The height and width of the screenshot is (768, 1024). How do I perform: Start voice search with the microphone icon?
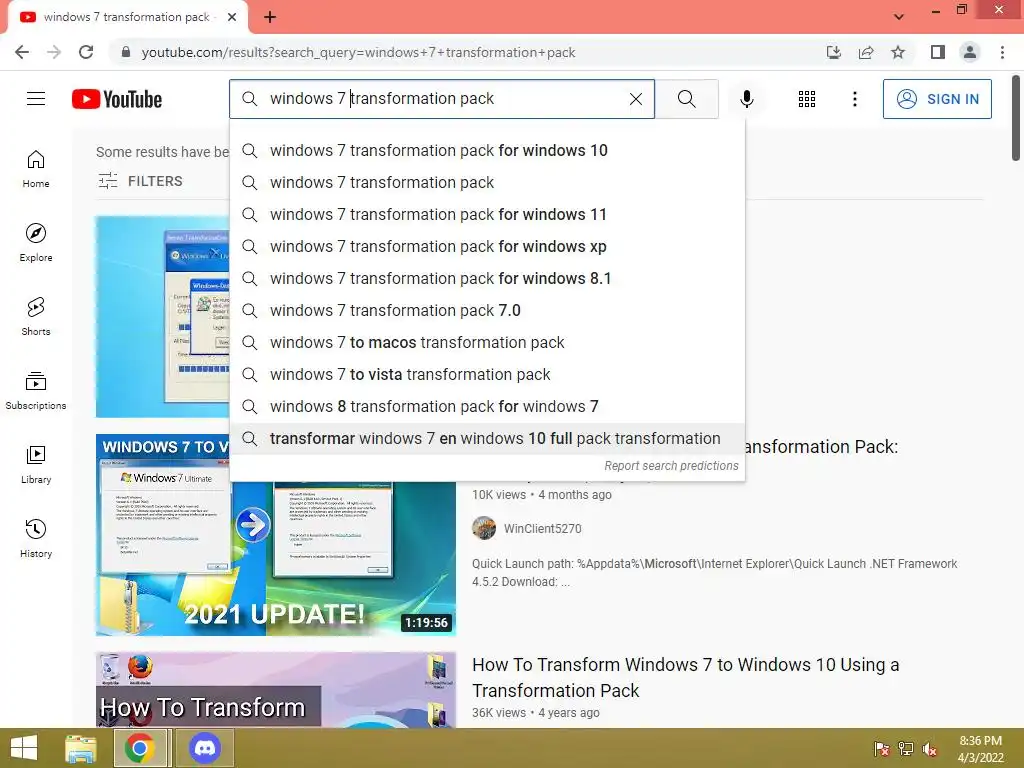click(746, 99)
